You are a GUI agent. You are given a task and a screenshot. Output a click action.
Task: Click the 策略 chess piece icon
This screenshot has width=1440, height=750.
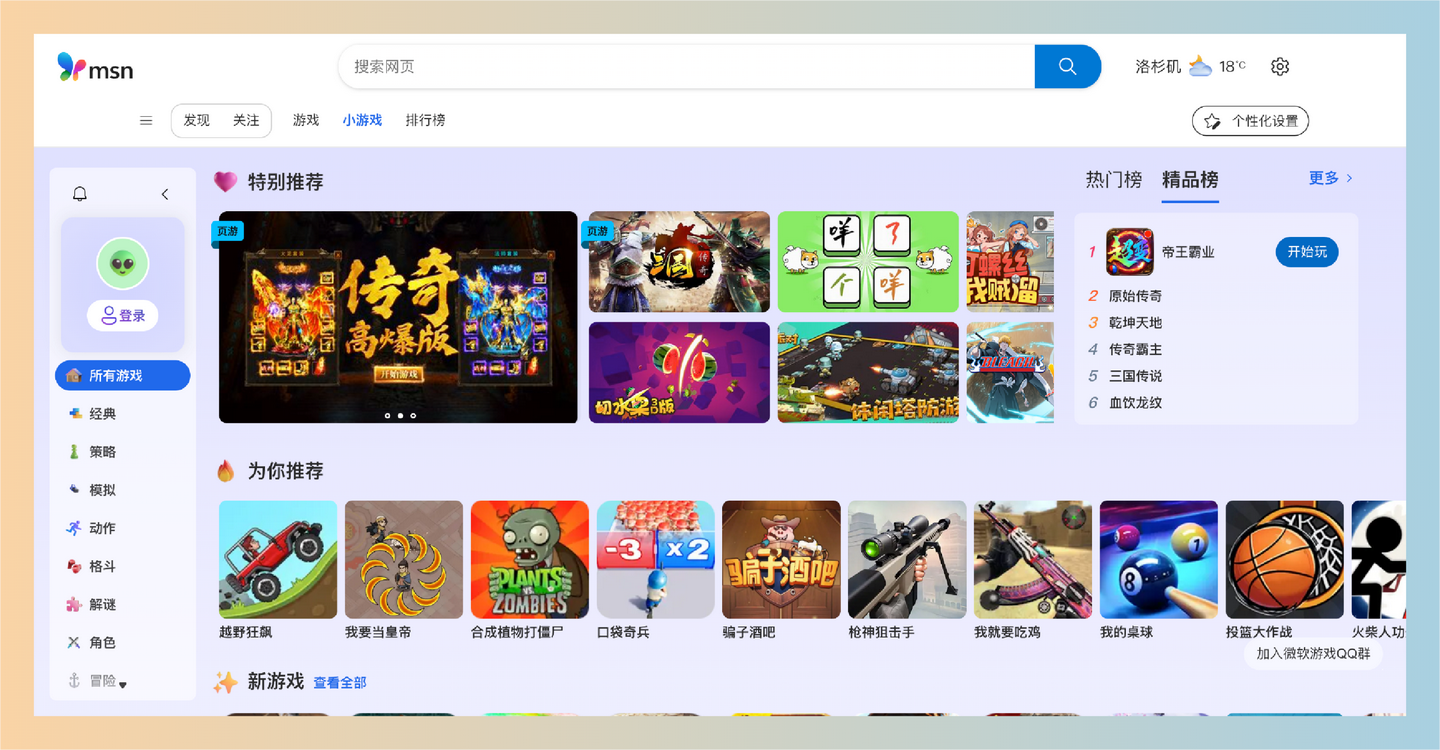tap(74, 451)
